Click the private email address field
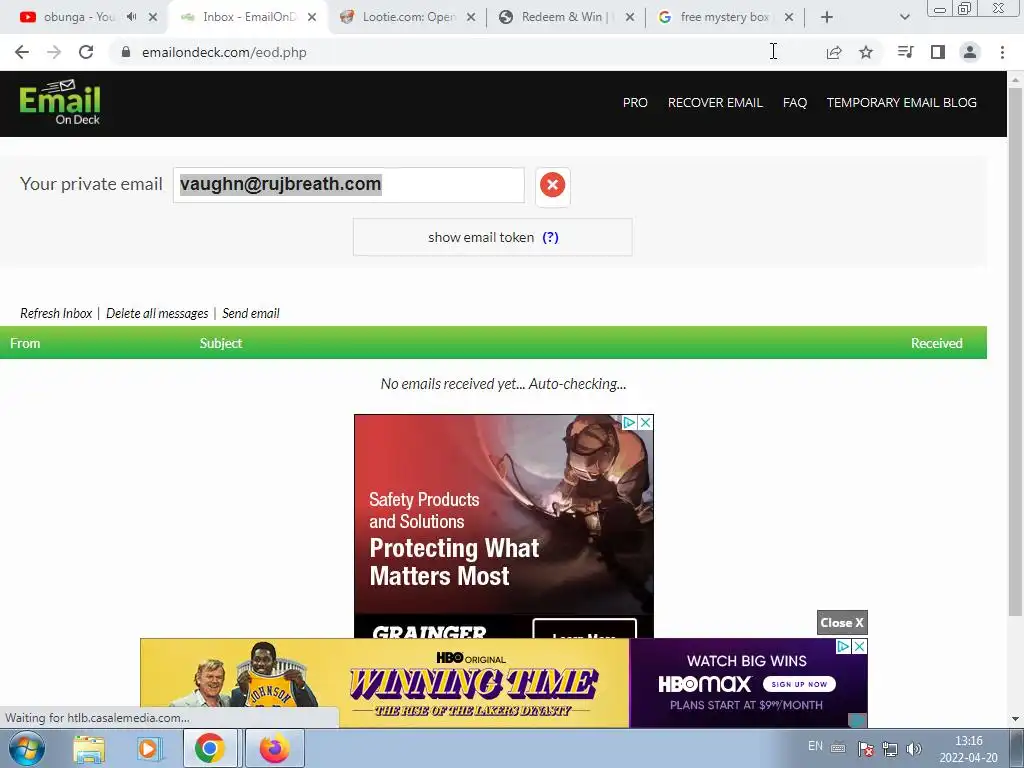This screenshot has height=768, width=1024. tap(349, 185)
